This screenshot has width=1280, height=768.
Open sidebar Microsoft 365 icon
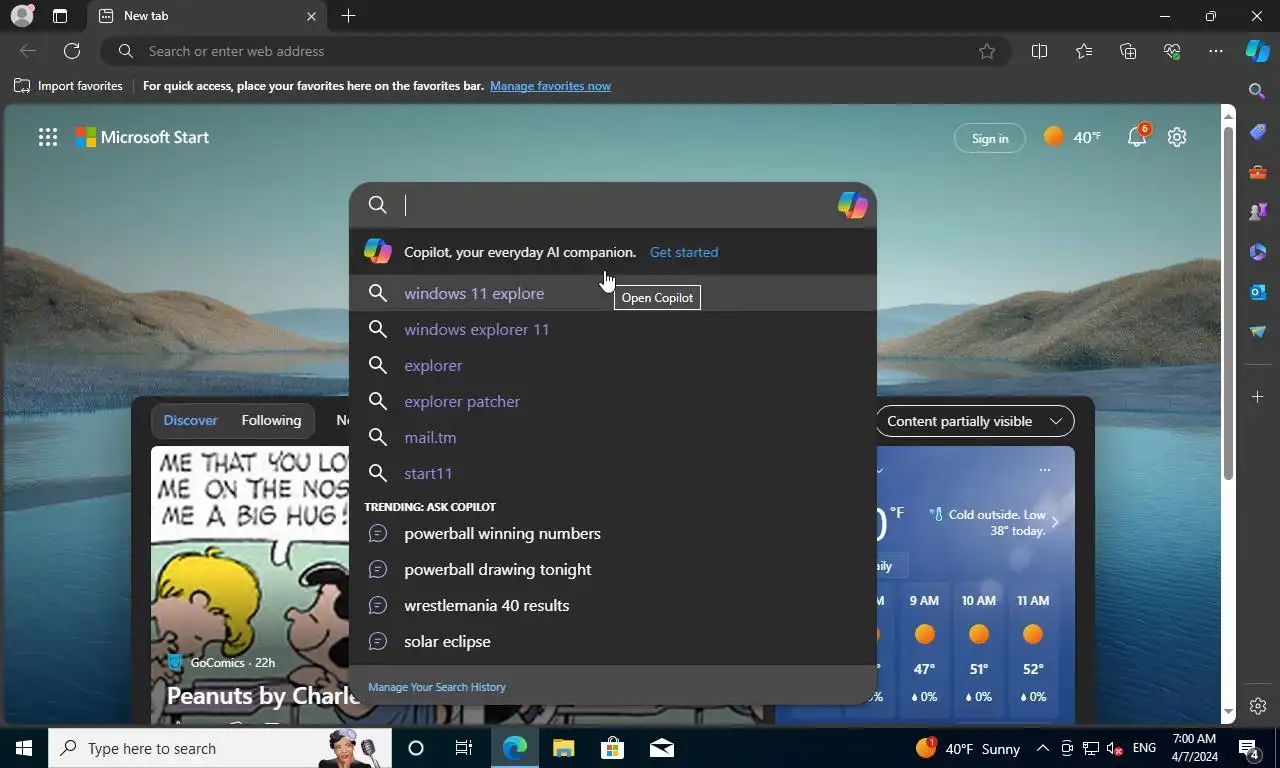[x=1258, y=252]
